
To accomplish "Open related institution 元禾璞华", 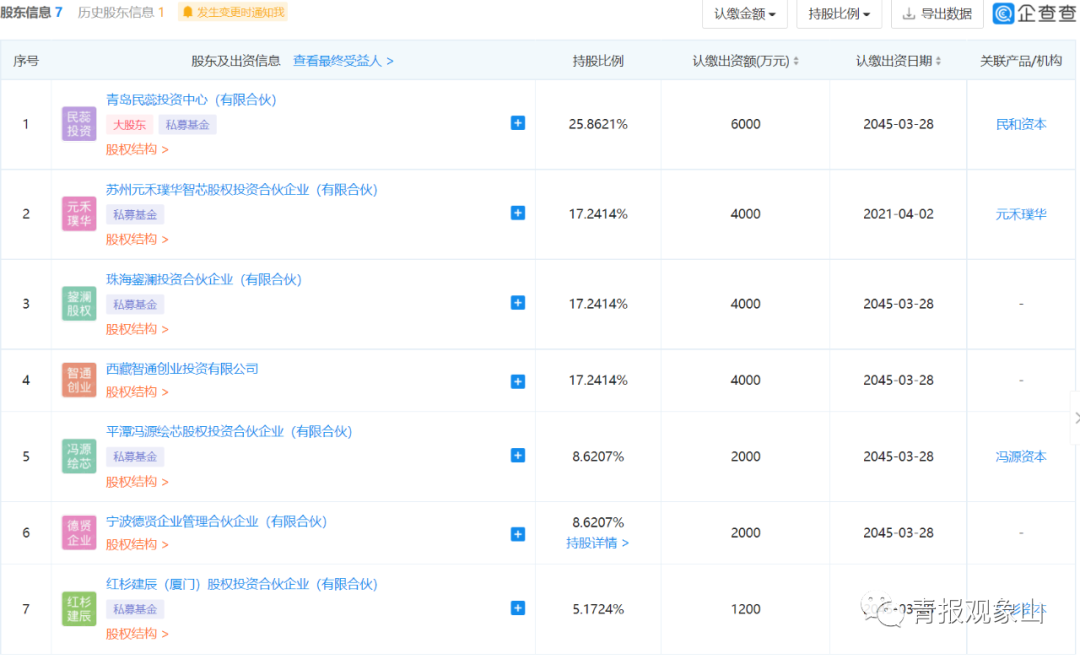I will [1021, 214].
